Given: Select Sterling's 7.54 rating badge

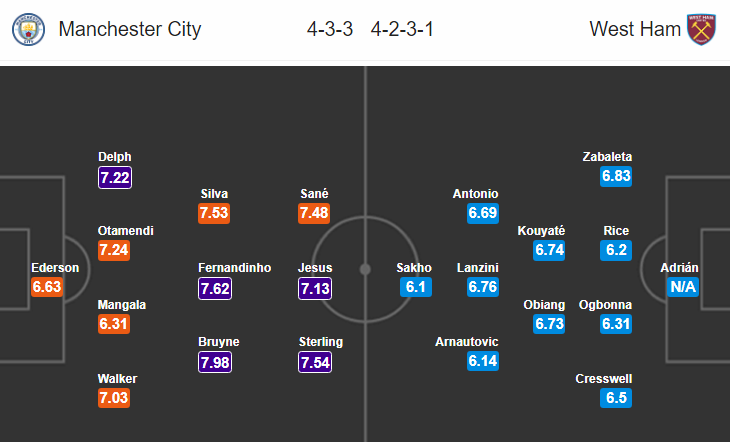Looking at the screenshot, I should coord(315,362).
